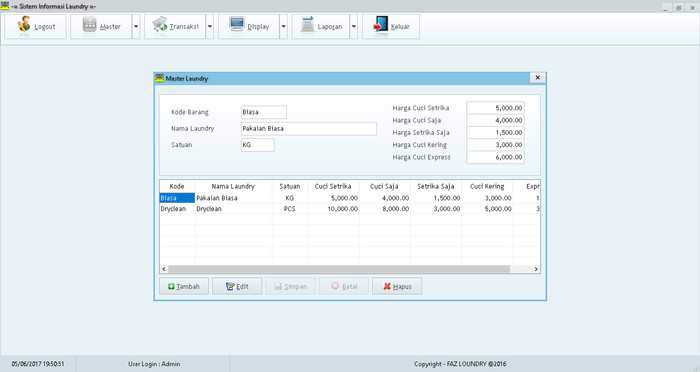
Task: Open the Display menu button
Action: pos(249,26)
